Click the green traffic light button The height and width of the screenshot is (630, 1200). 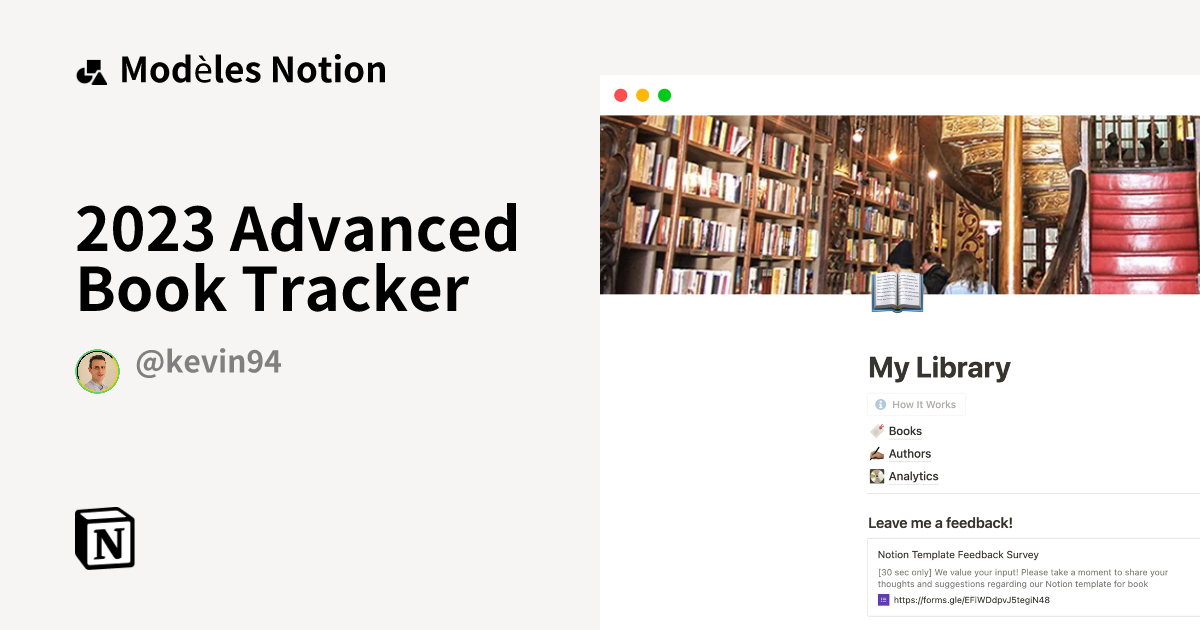(664, 95)
